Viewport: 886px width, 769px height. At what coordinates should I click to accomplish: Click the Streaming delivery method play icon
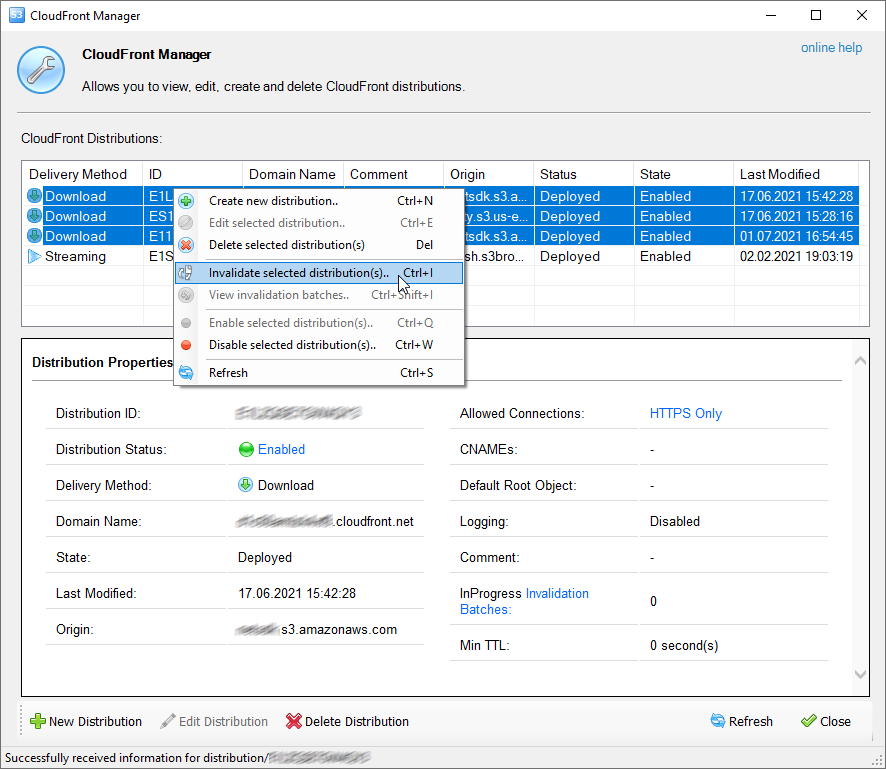click(x=34, y=257)
